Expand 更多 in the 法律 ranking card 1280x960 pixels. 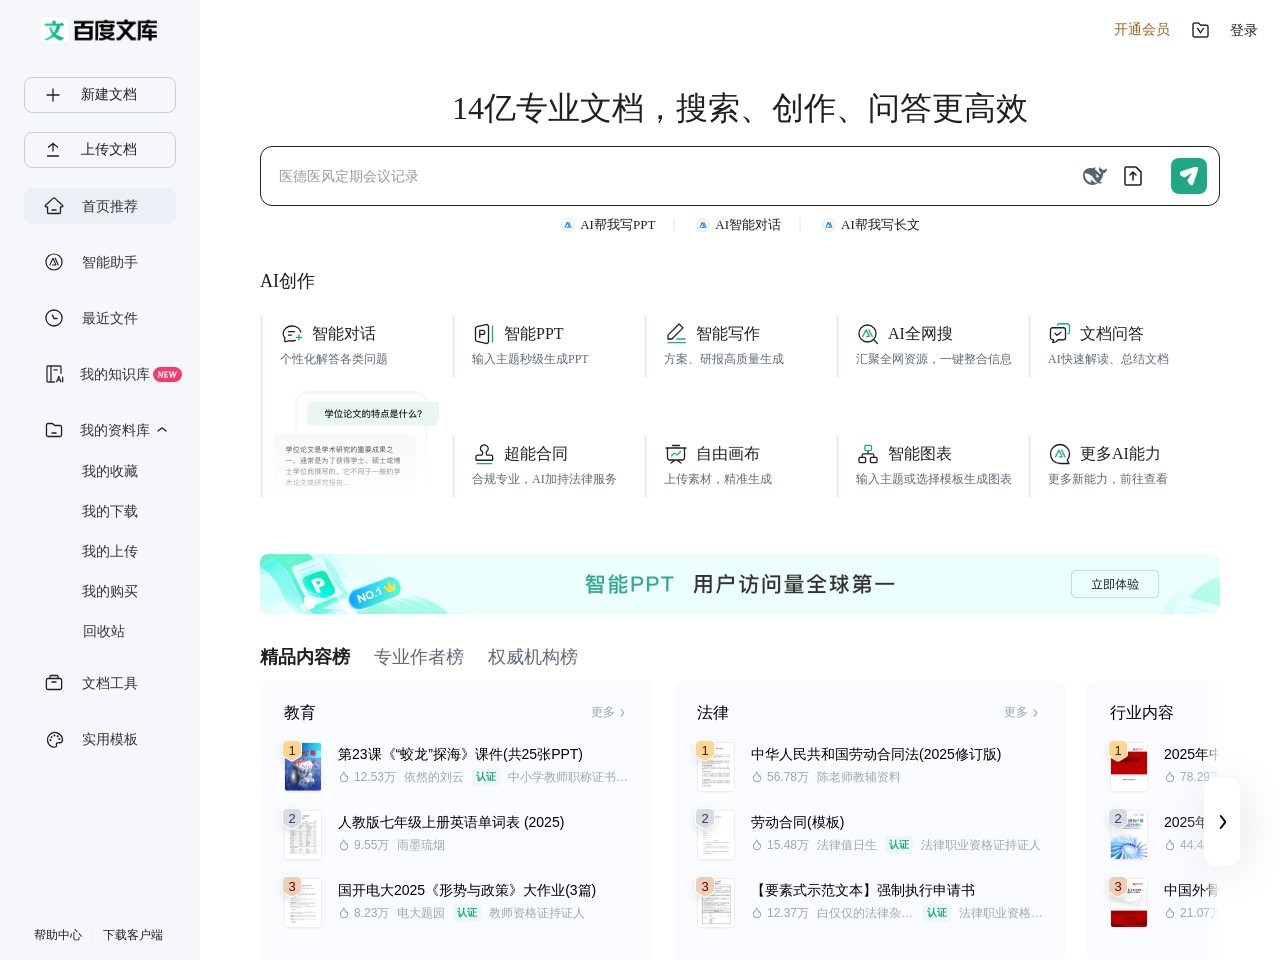tap(1021, 713)
